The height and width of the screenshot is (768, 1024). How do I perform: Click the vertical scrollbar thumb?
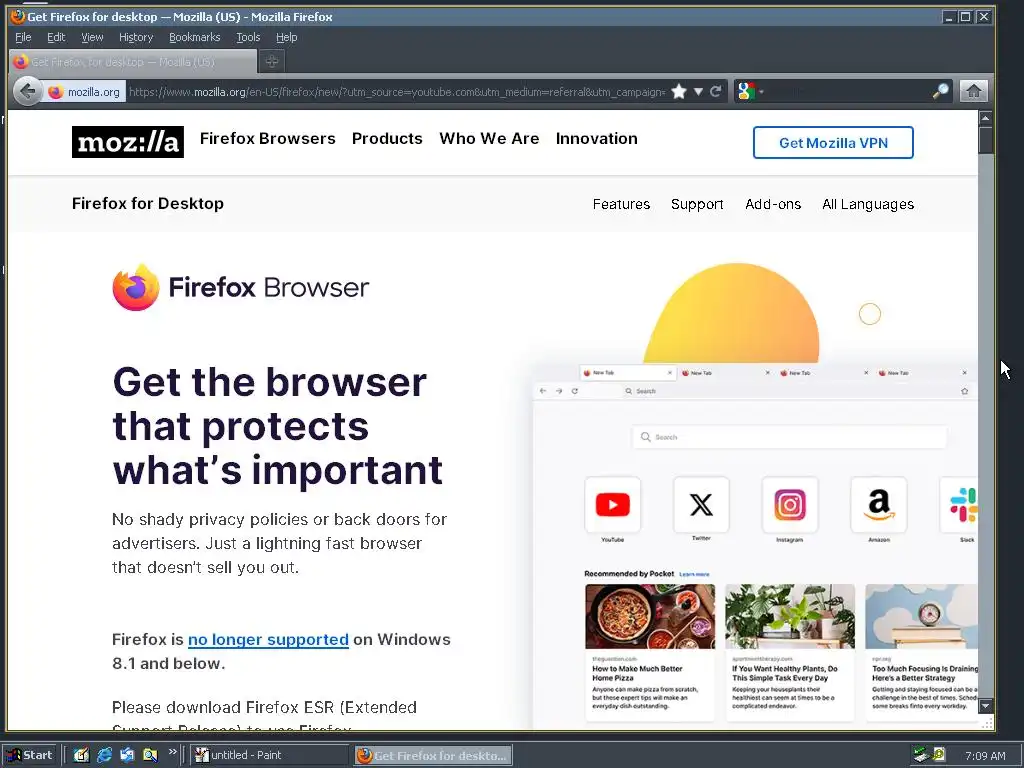pos(985,140)
